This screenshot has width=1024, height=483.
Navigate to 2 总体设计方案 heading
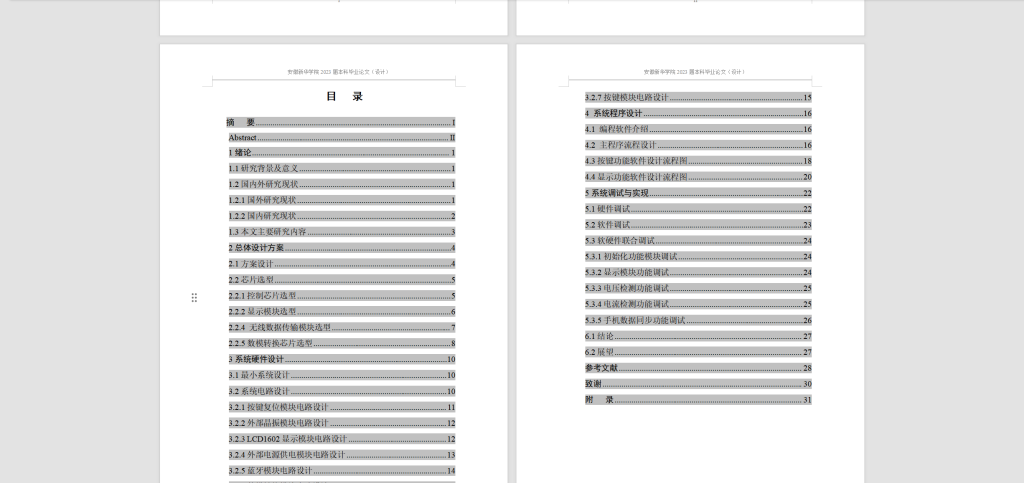pyautogui.click(x=256, y=248)
